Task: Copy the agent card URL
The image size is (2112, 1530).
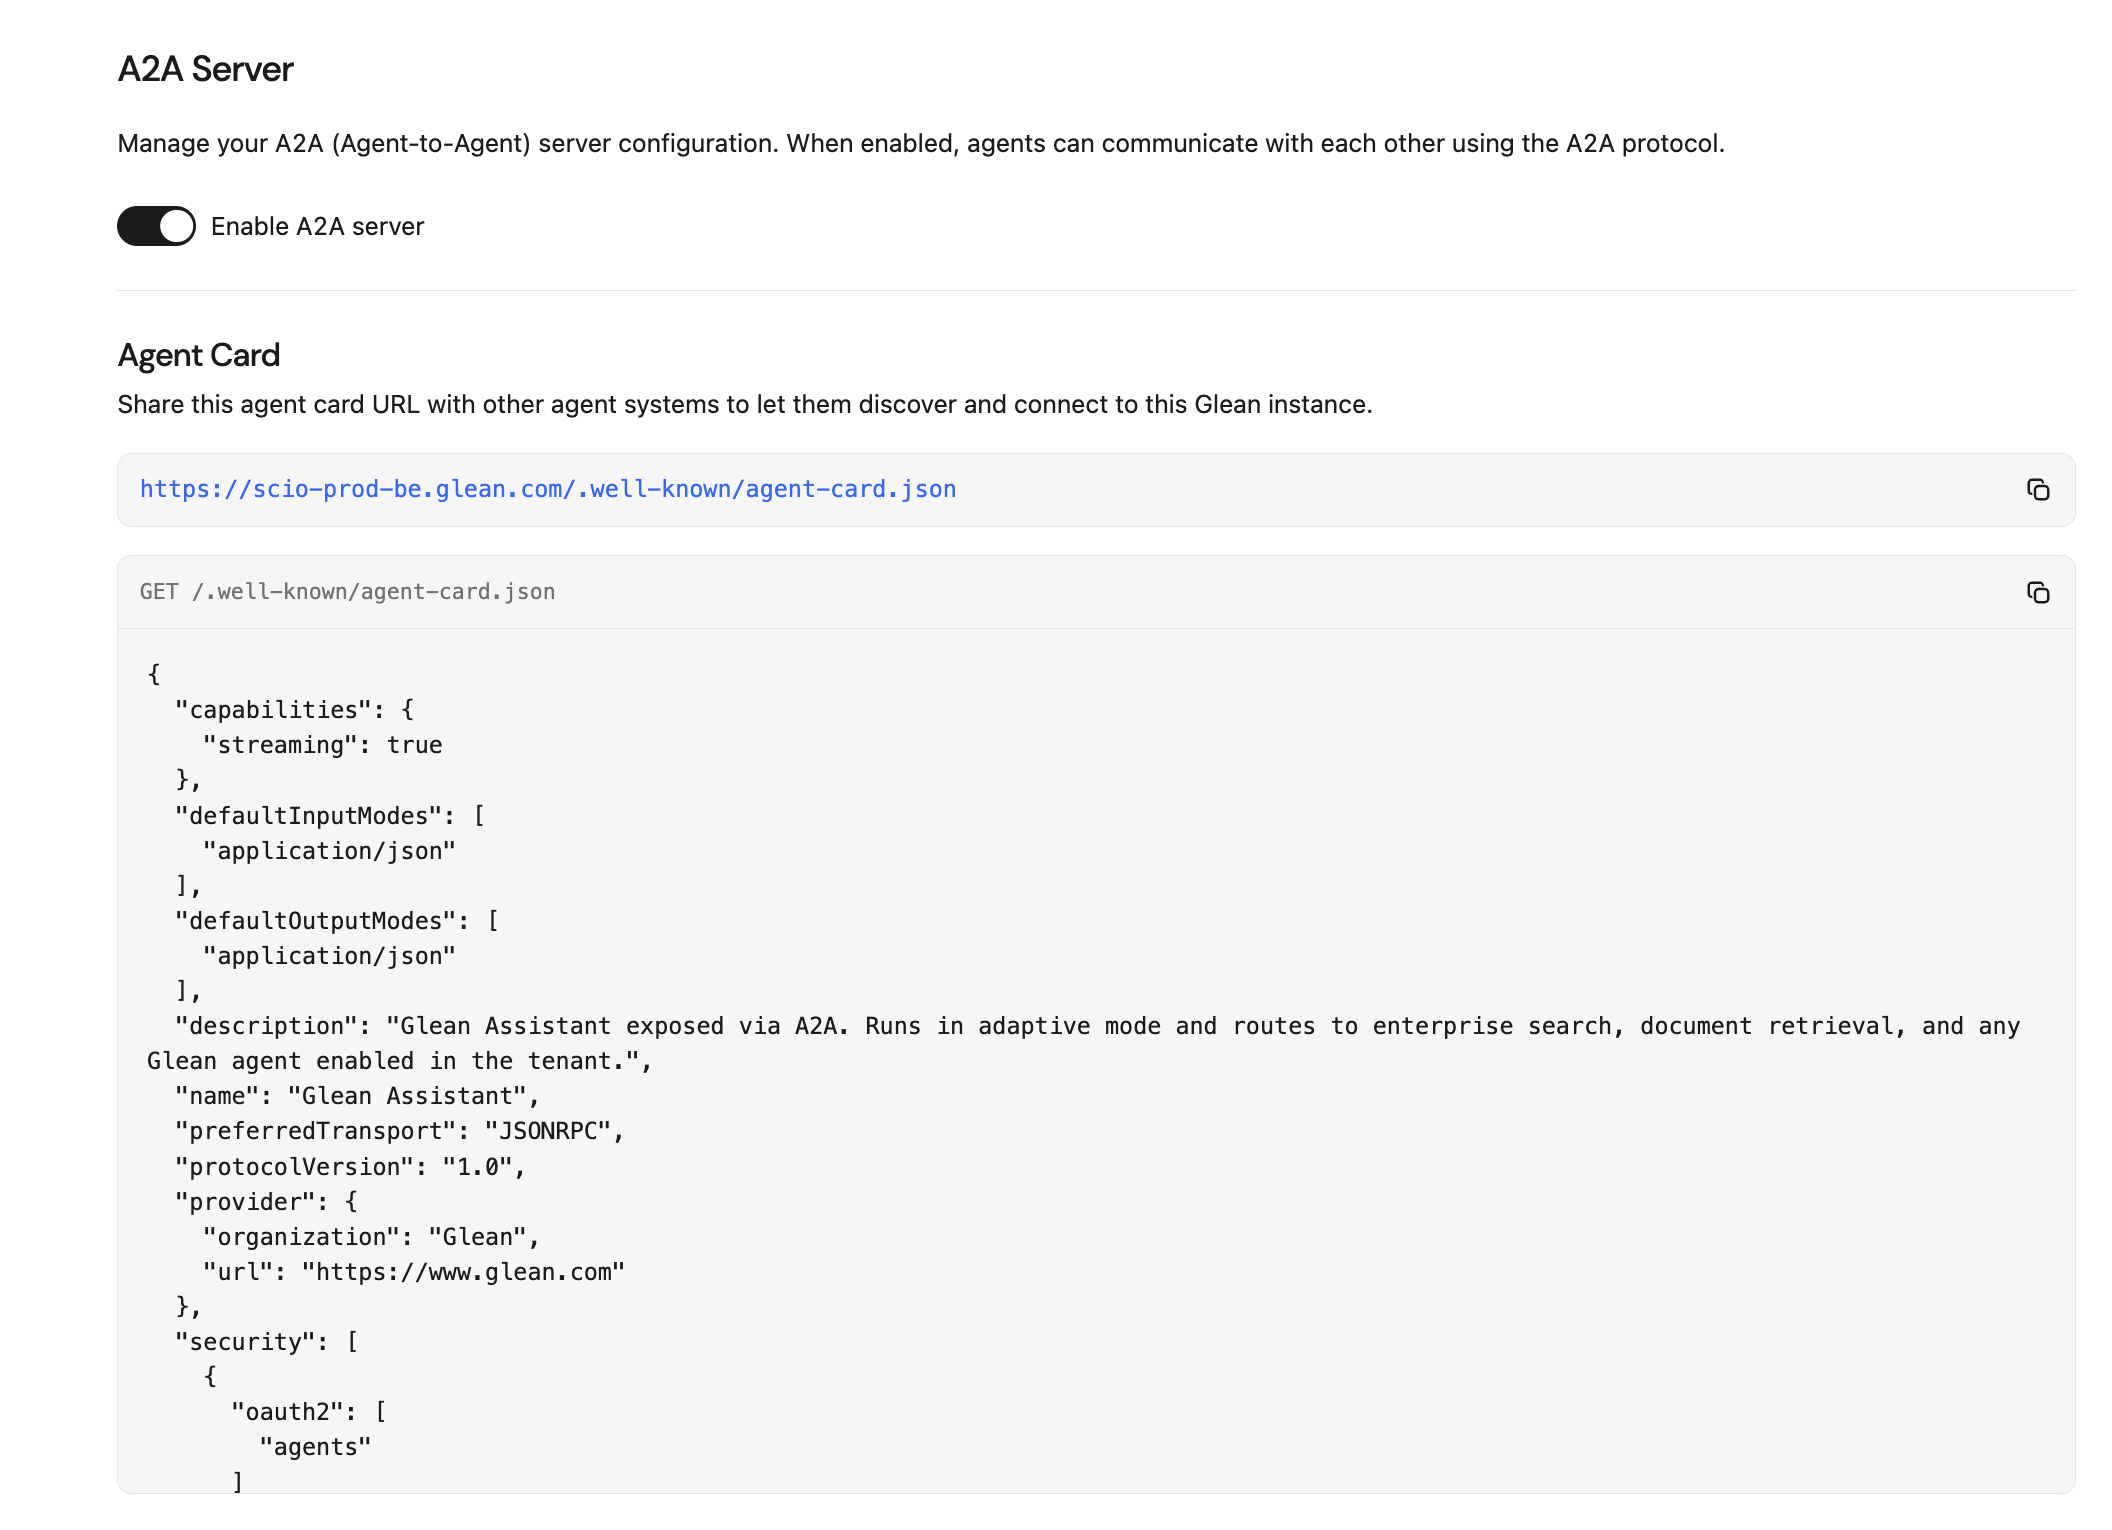Action: (x=2037, y=490)
